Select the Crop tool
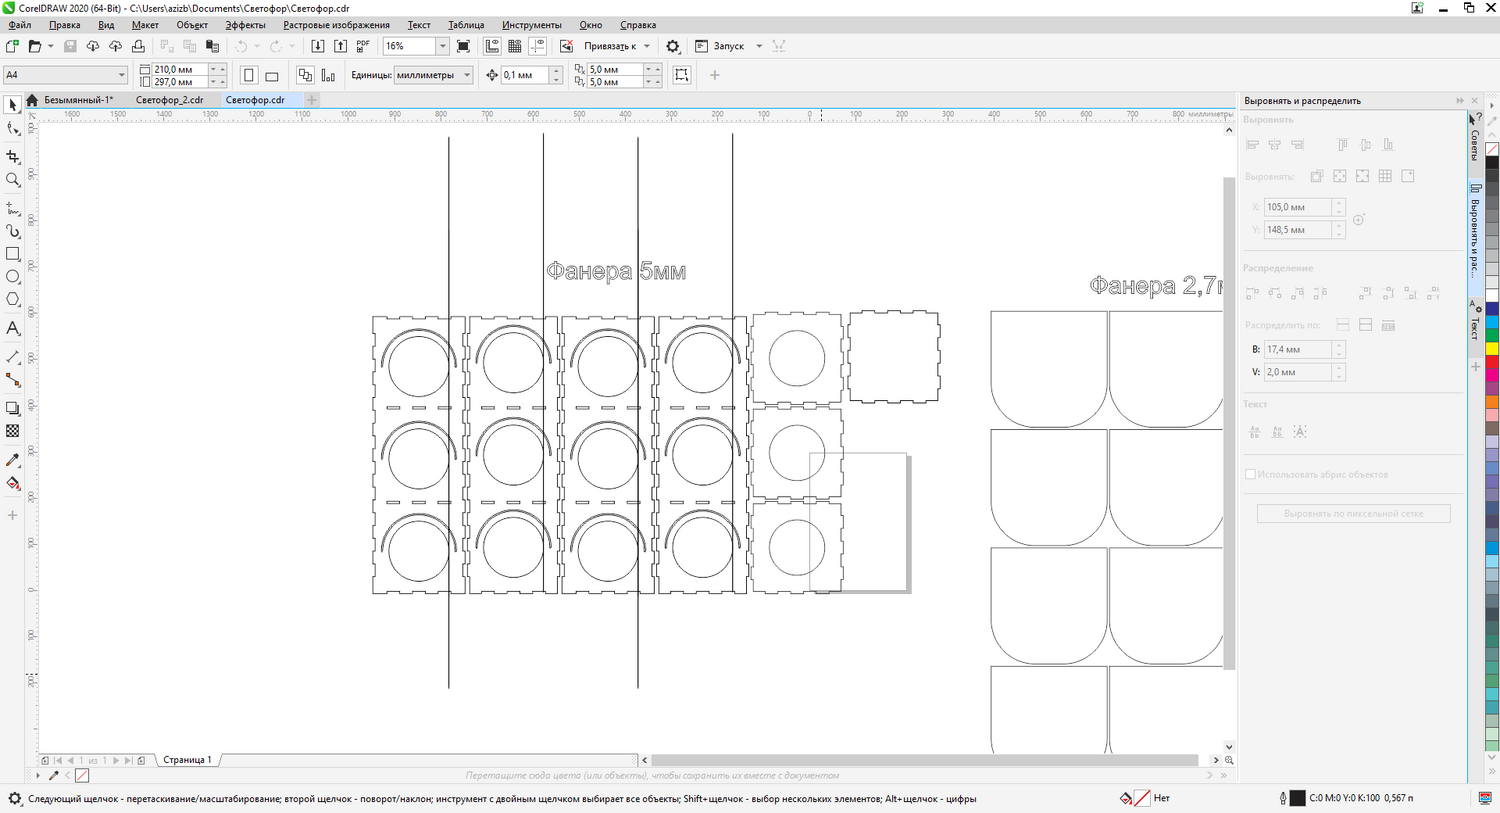 click(x=13, y=157)
